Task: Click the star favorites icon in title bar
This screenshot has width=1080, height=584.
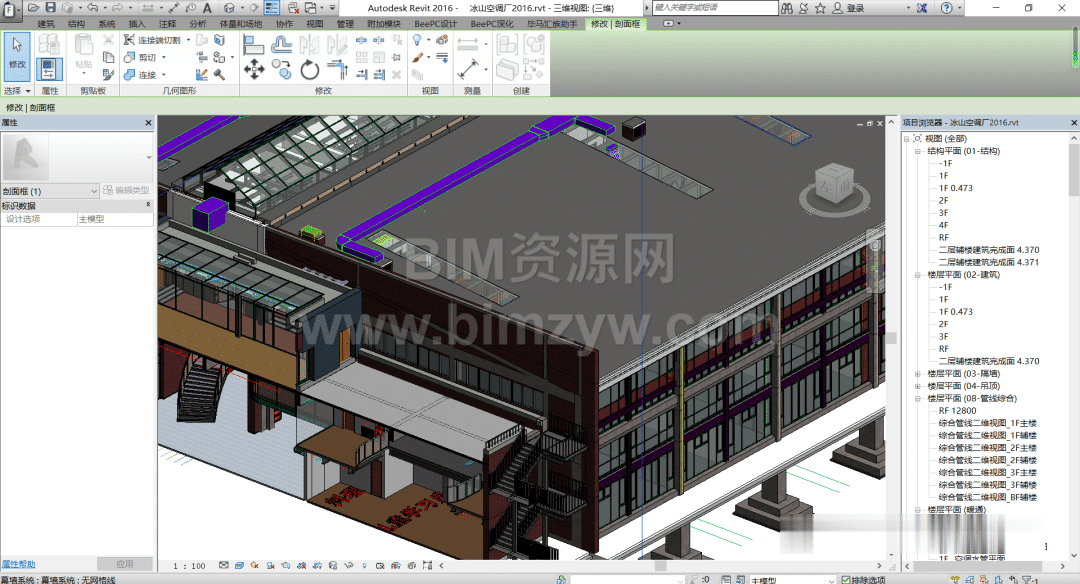Action: point(820,8)
